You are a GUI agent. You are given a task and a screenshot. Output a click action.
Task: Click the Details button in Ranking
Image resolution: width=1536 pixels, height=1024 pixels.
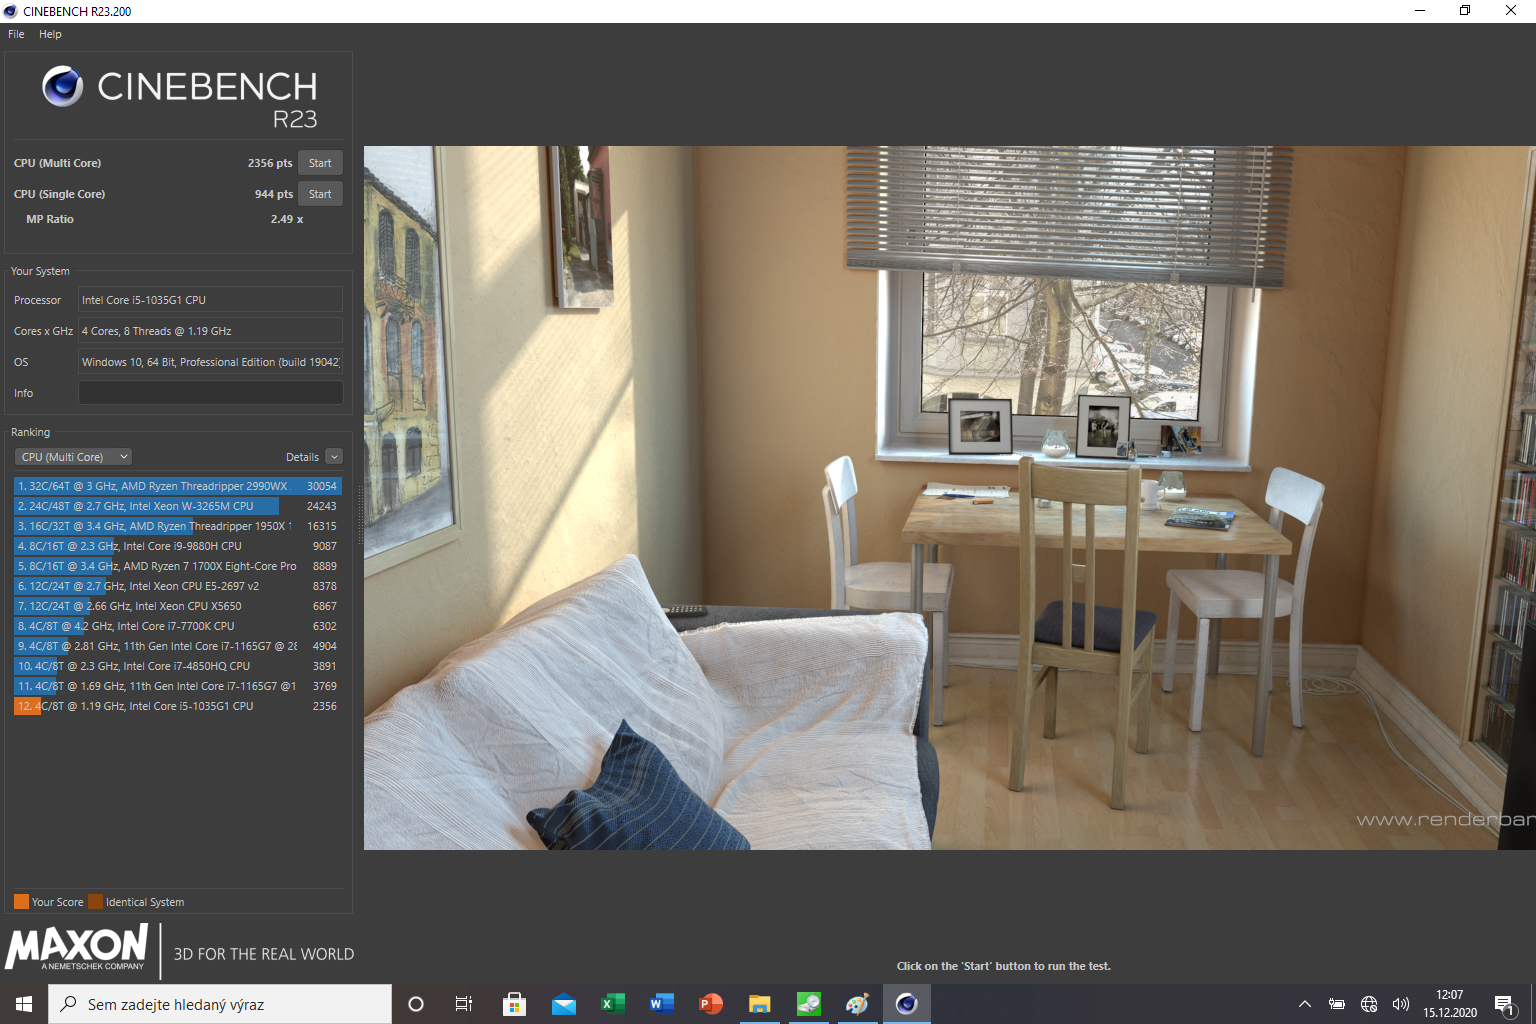coord(302,457)
